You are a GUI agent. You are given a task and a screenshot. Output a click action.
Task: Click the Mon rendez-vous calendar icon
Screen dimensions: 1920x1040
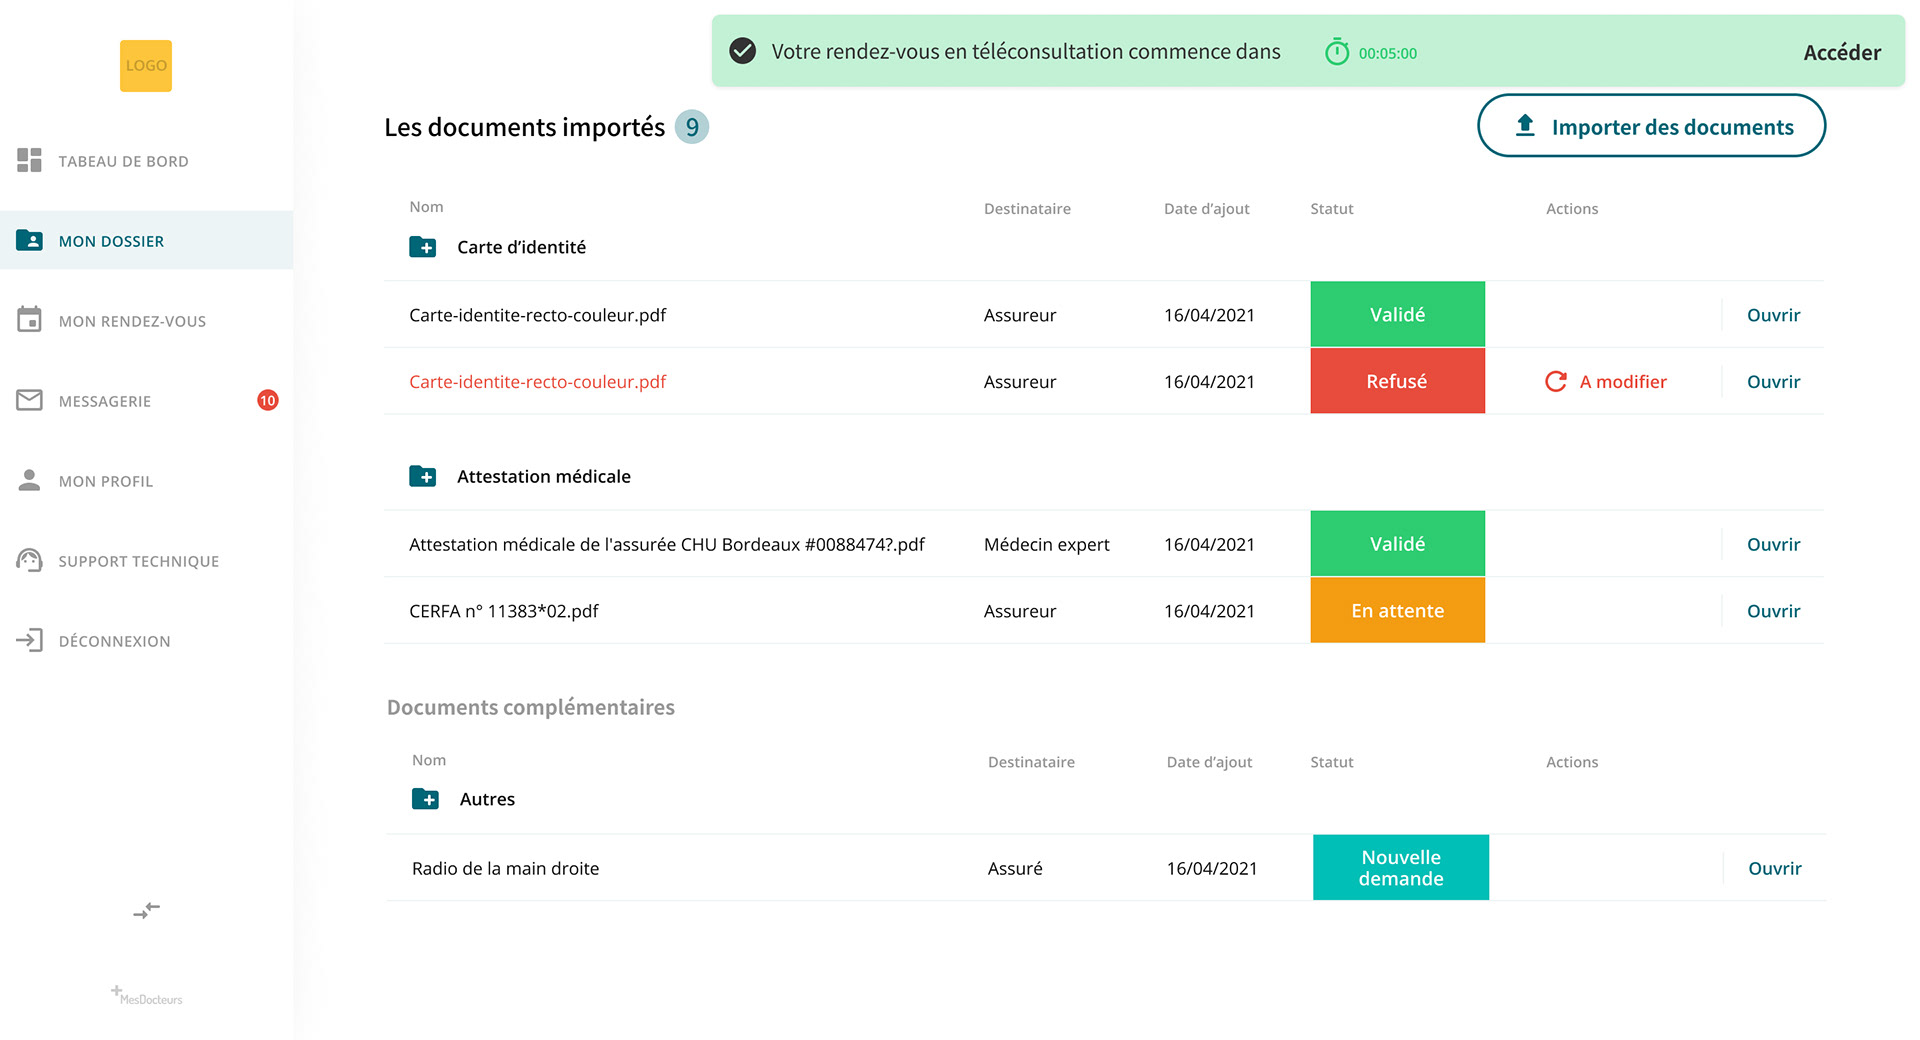[29, 319]
